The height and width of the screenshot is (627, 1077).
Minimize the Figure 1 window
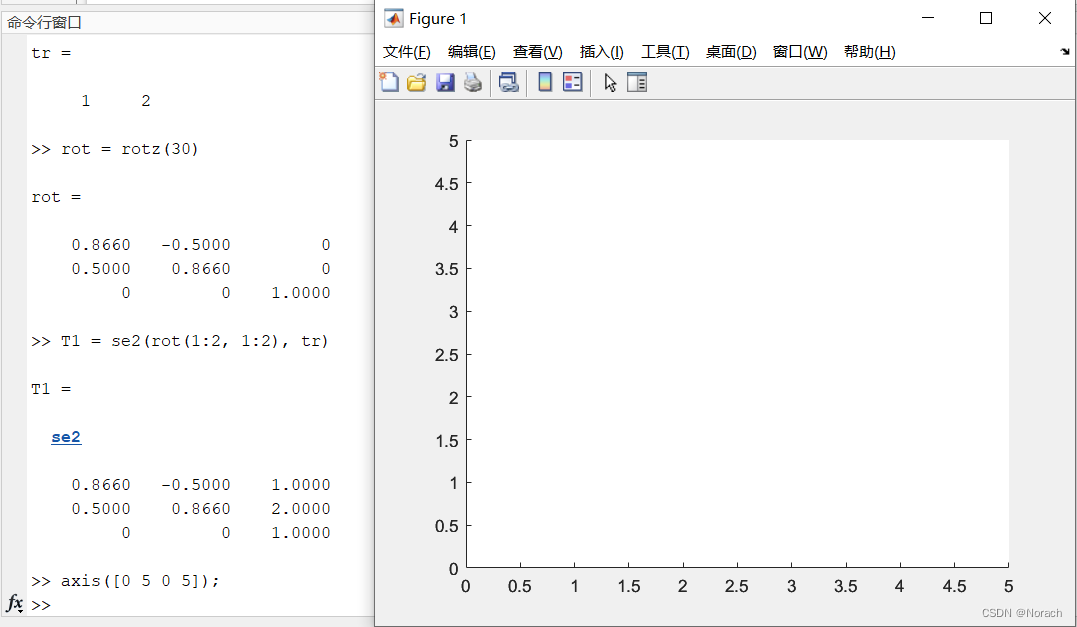click(928, 19)
